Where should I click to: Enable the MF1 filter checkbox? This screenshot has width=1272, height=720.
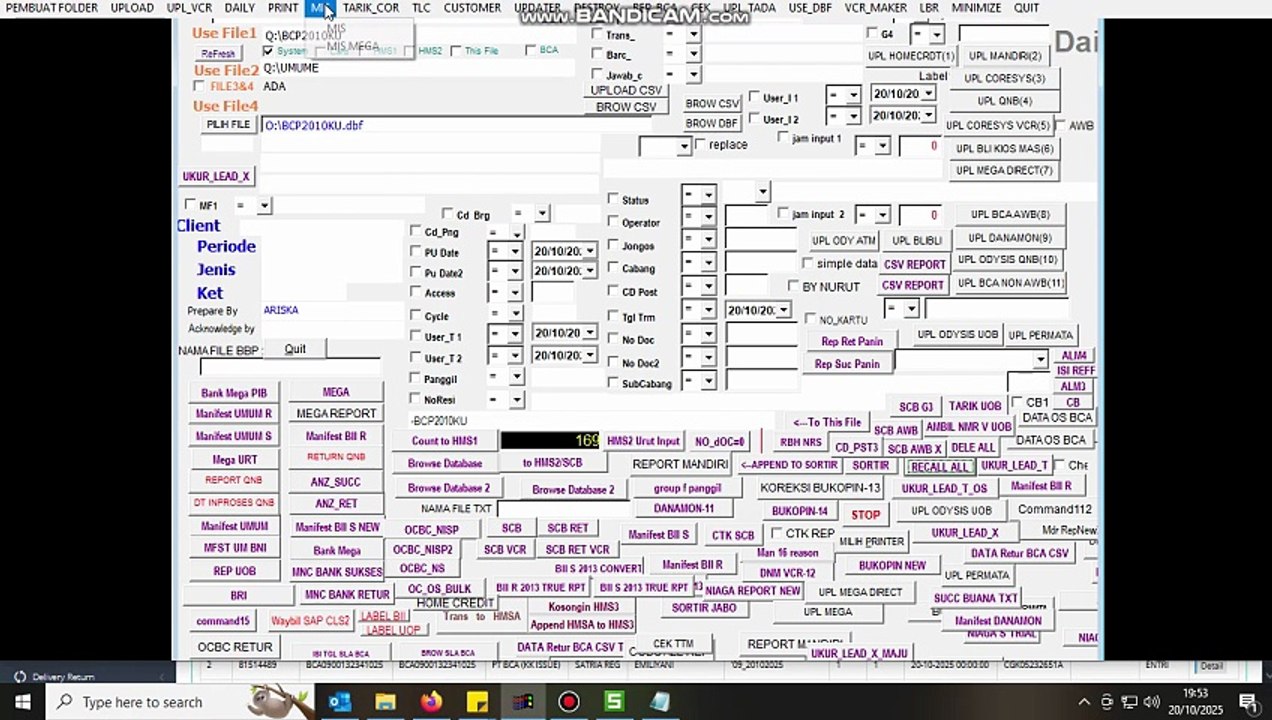pos(190,205)
